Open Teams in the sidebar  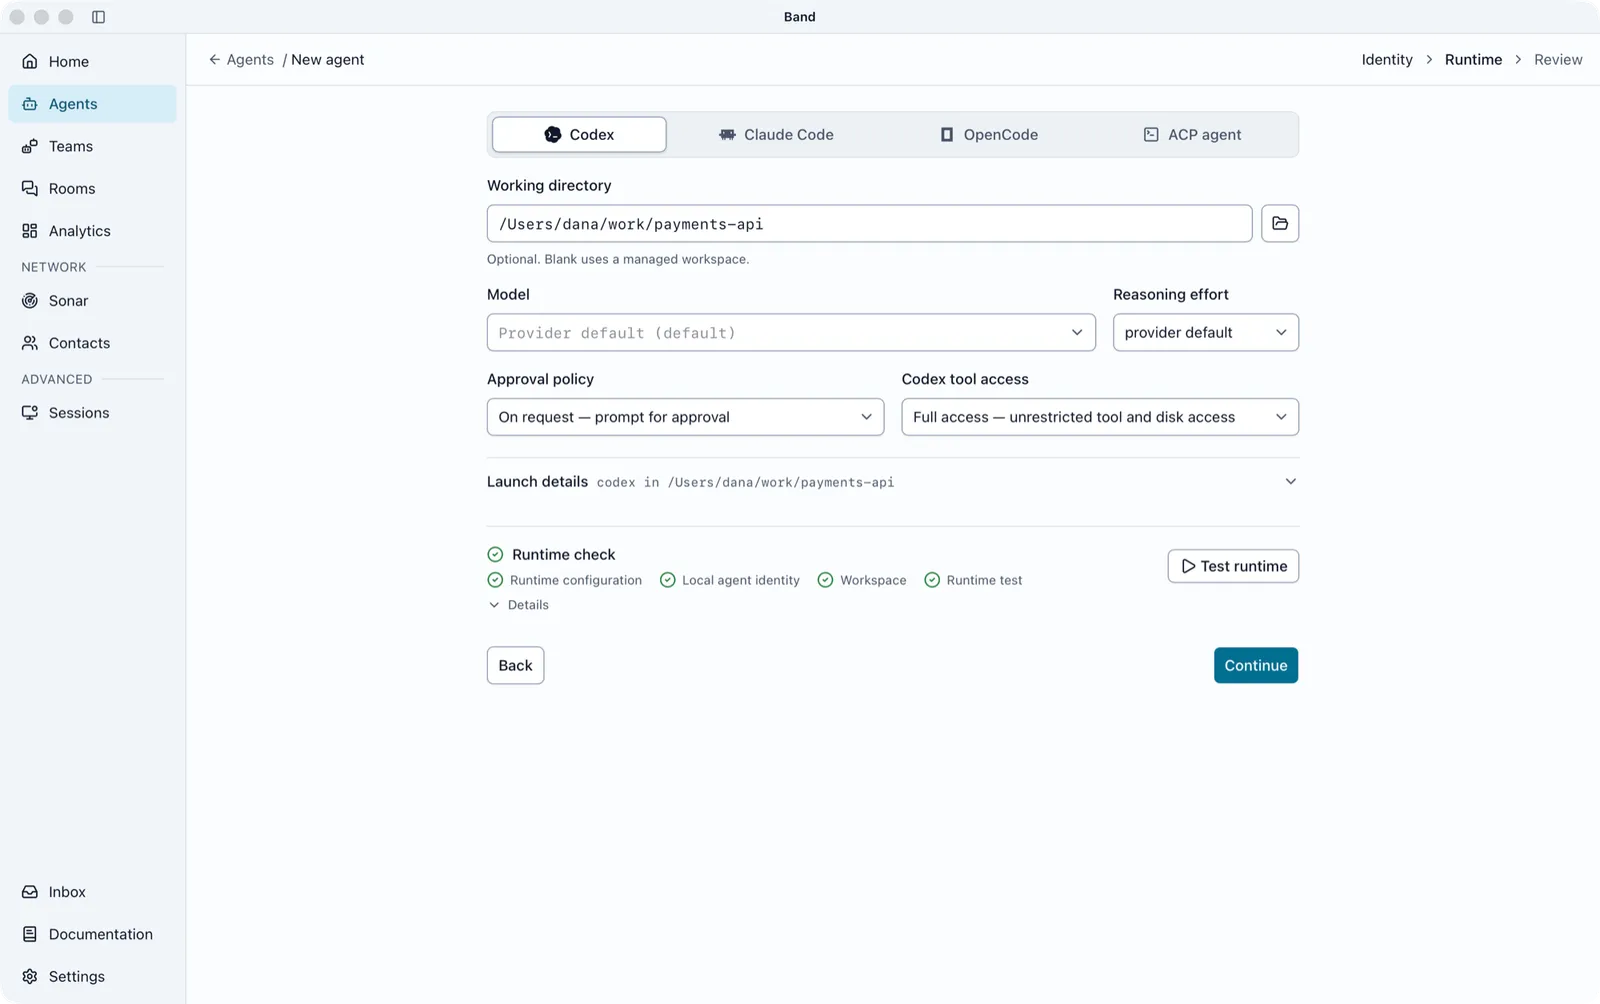92,146
